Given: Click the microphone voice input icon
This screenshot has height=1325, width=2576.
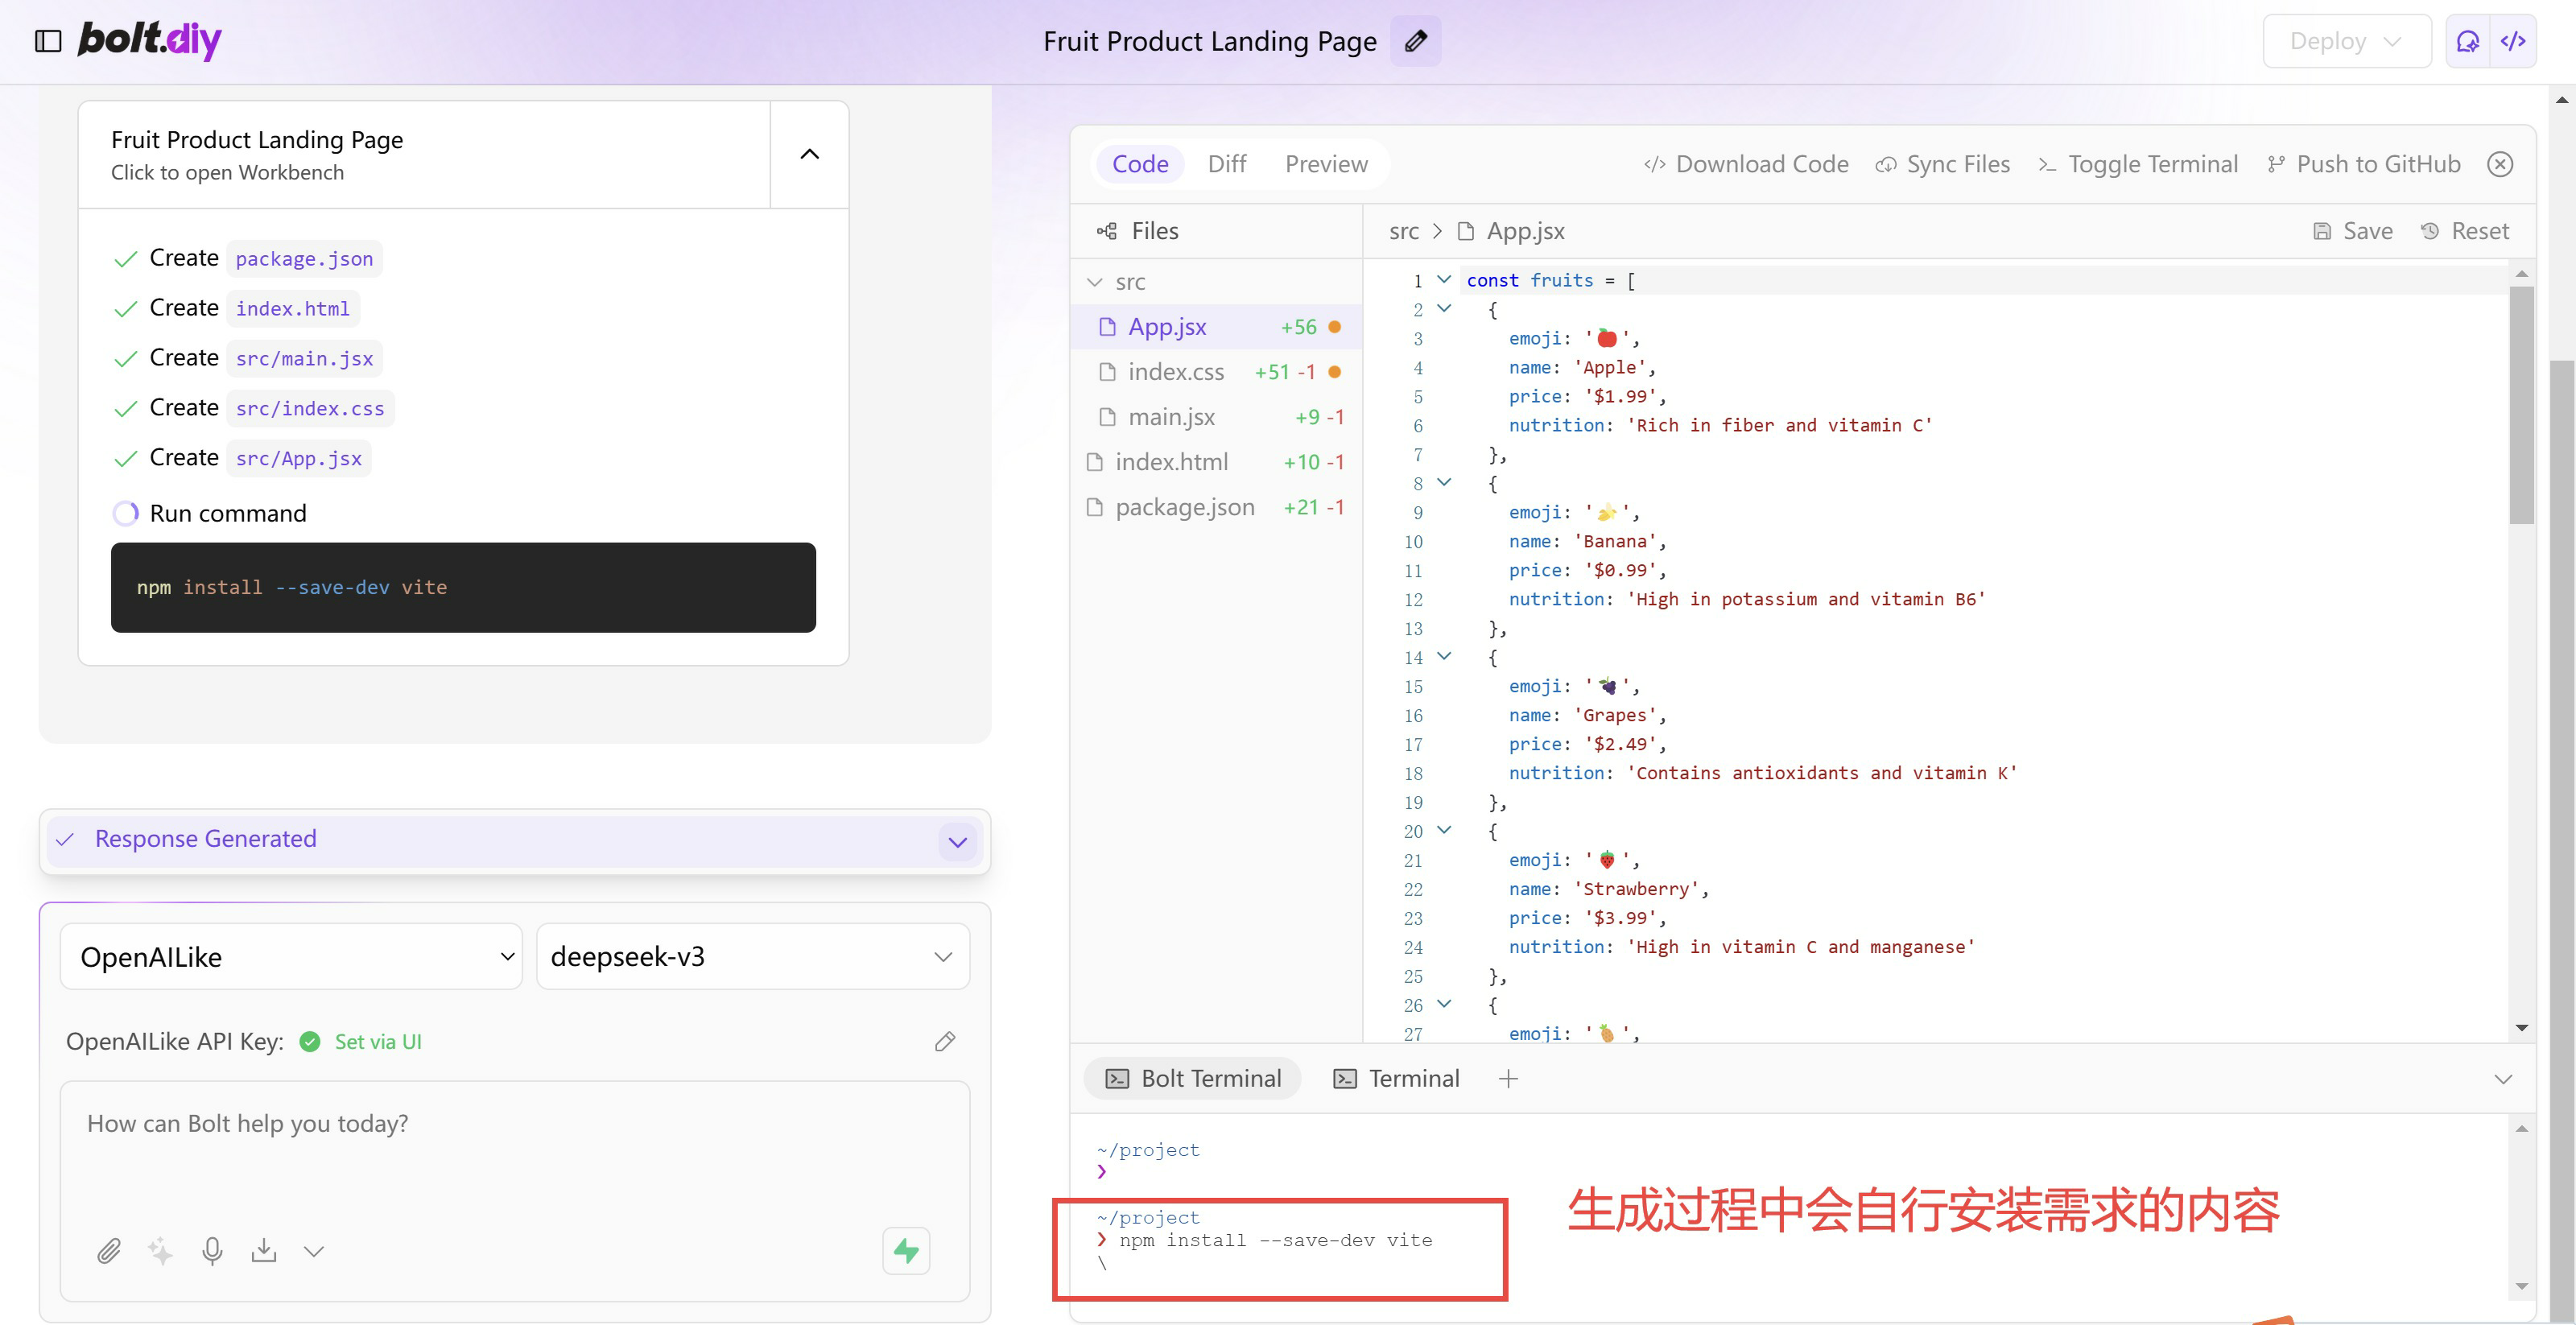Looking at the screenshot, I should tap(212, 1251).
